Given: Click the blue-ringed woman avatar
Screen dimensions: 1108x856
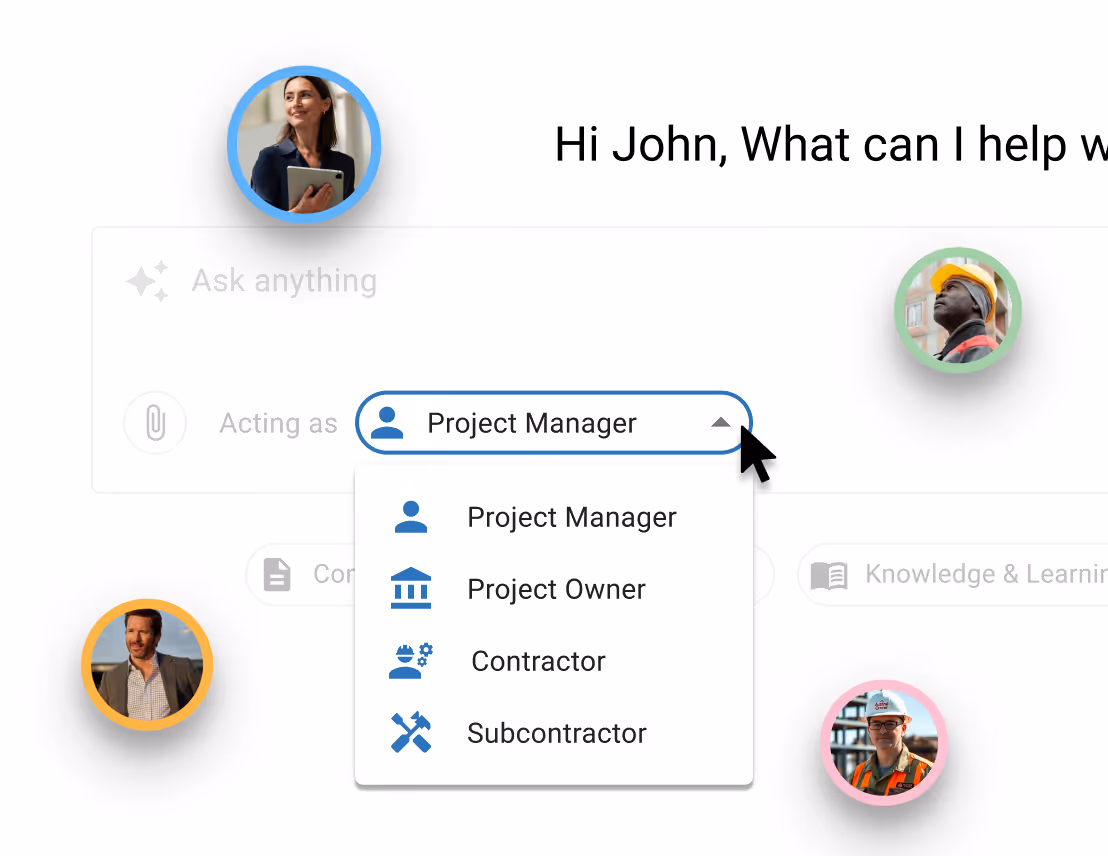Looking at the screenshot, I should pos(304,144).
